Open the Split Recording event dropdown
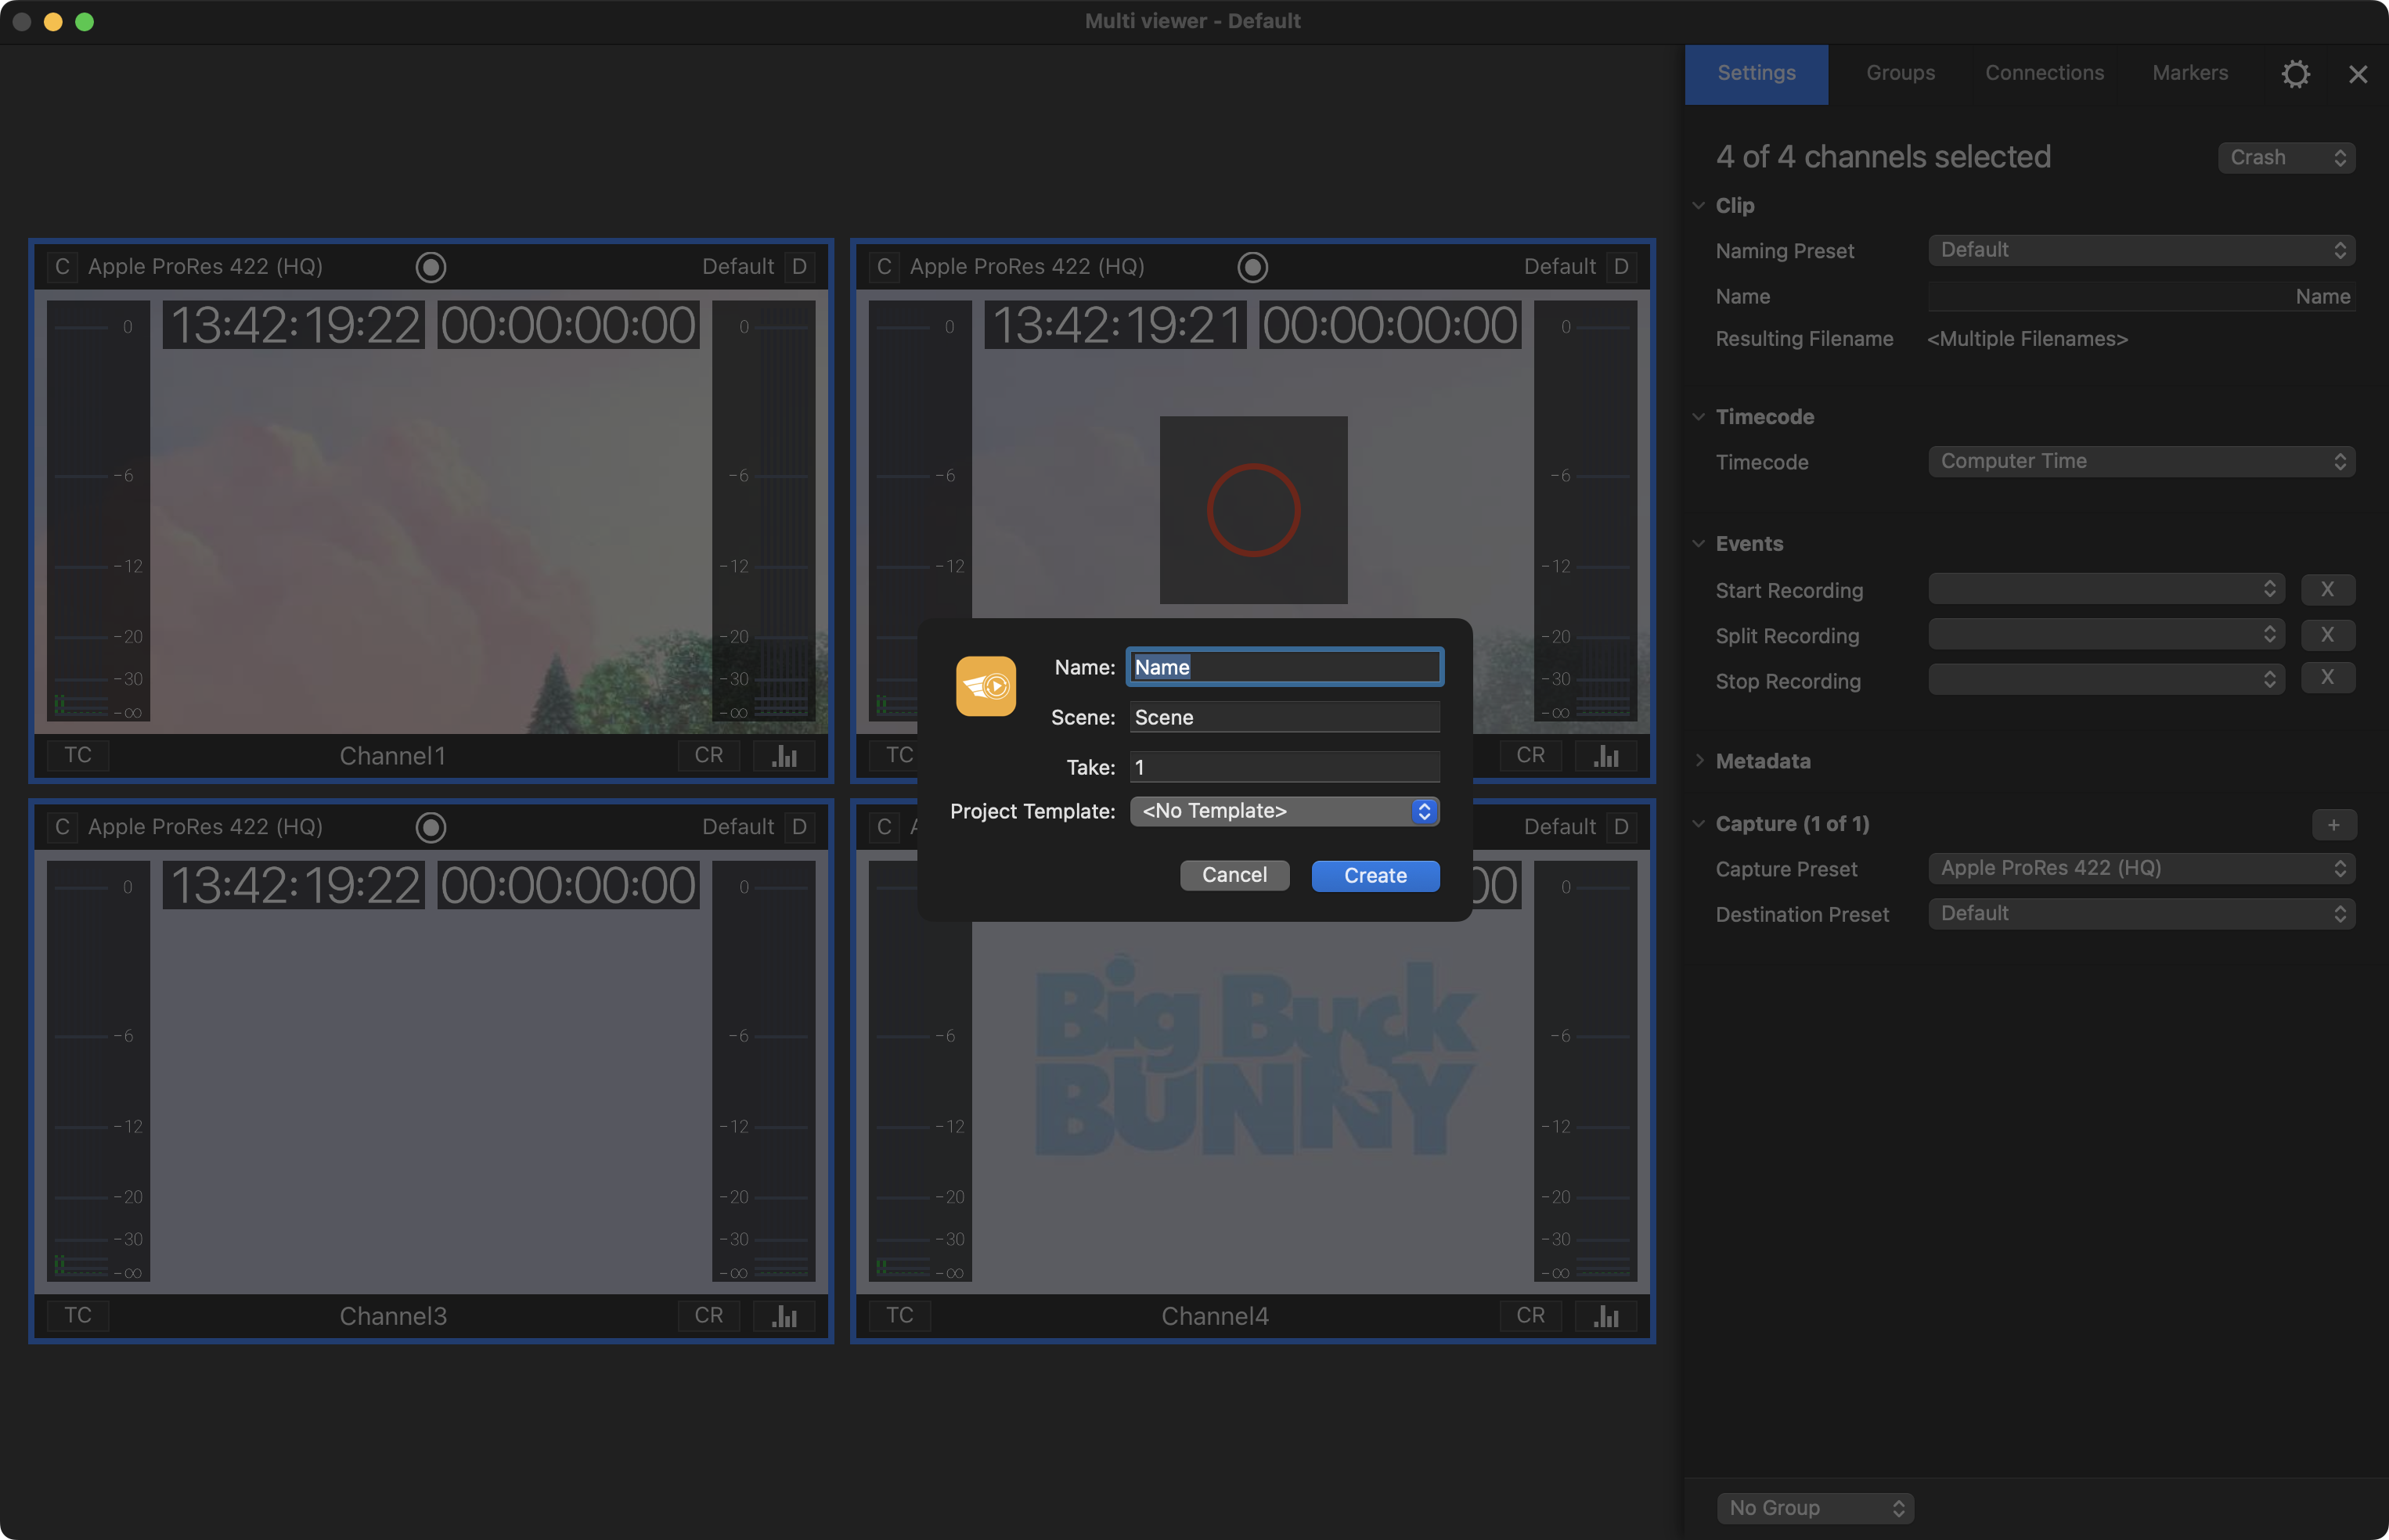 [2106, 634]
